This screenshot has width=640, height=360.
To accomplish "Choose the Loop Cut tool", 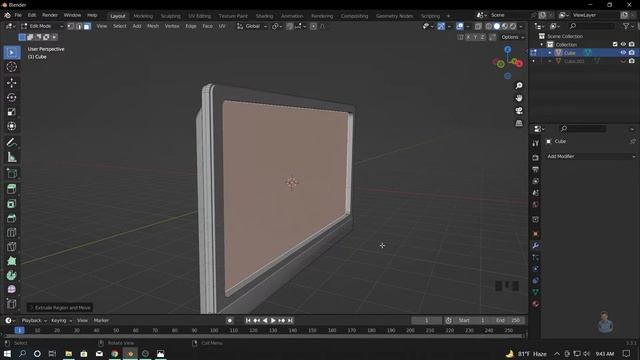I will [x=11, y=232].
